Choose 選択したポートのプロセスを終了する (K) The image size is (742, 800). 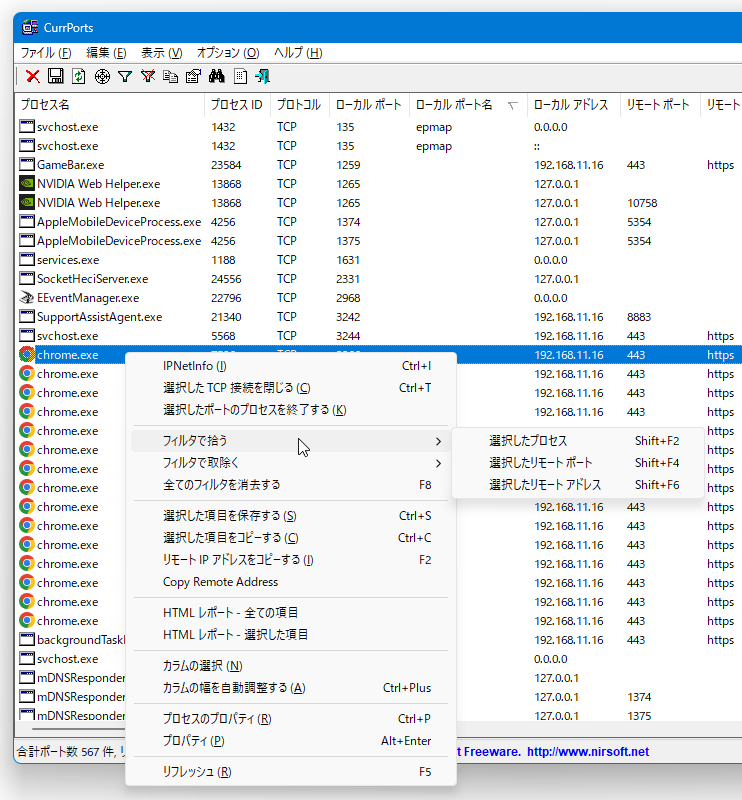click(291, 410)
